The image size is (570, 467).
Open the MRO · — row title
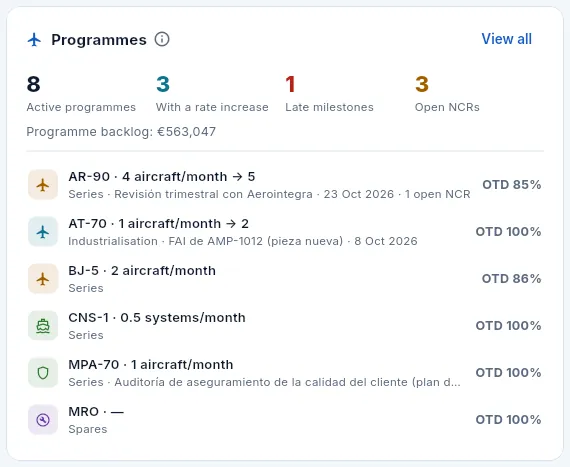coord(96,412)
